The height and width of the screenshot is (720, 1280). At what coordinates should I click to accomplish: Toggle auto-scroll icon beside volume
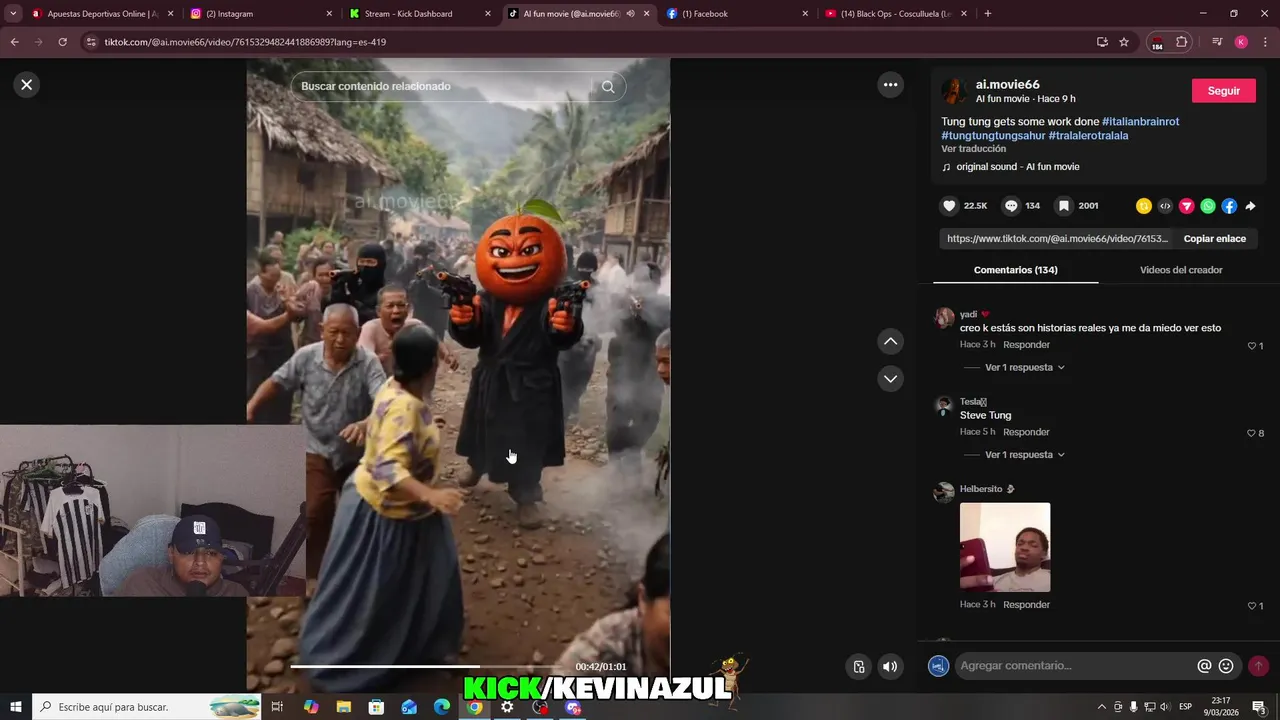pyautogui.click(x=858, y=667)
